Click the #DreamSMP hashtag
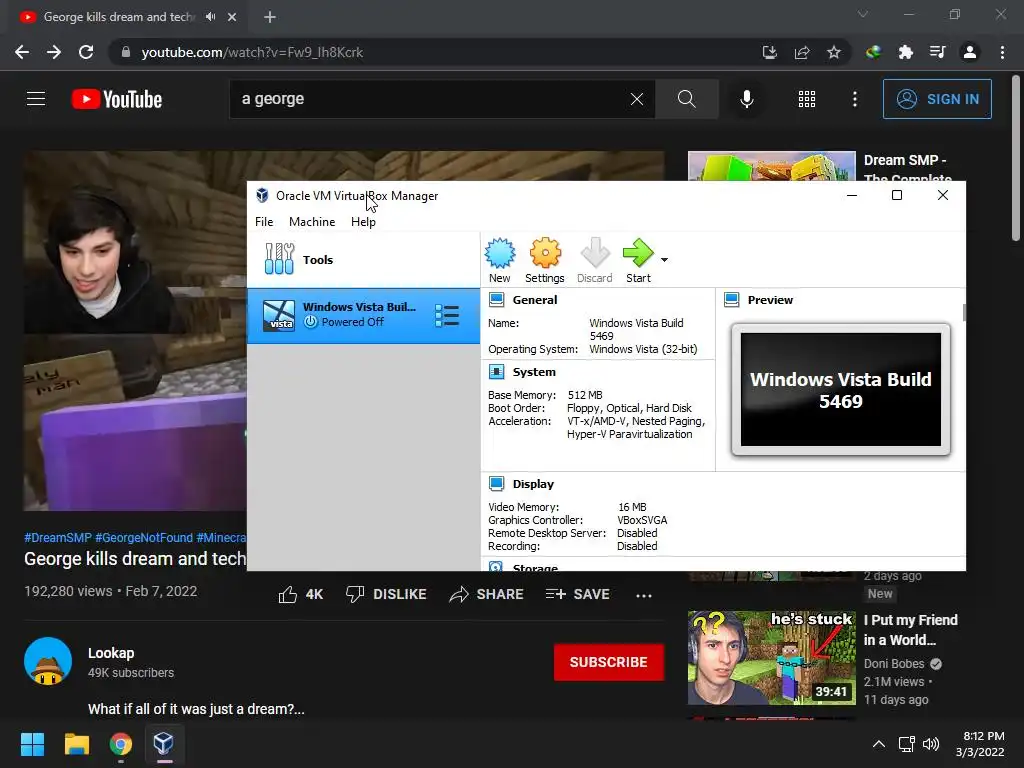1024x768 pixels. (58, 537)
